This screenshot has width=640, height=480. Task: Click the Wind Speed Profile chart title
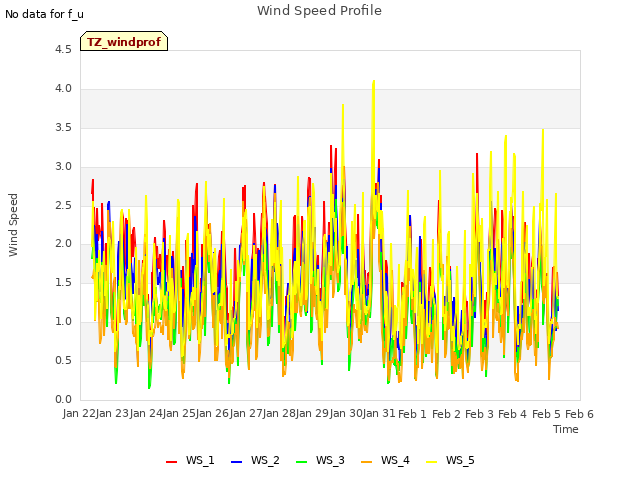(319, 11)
